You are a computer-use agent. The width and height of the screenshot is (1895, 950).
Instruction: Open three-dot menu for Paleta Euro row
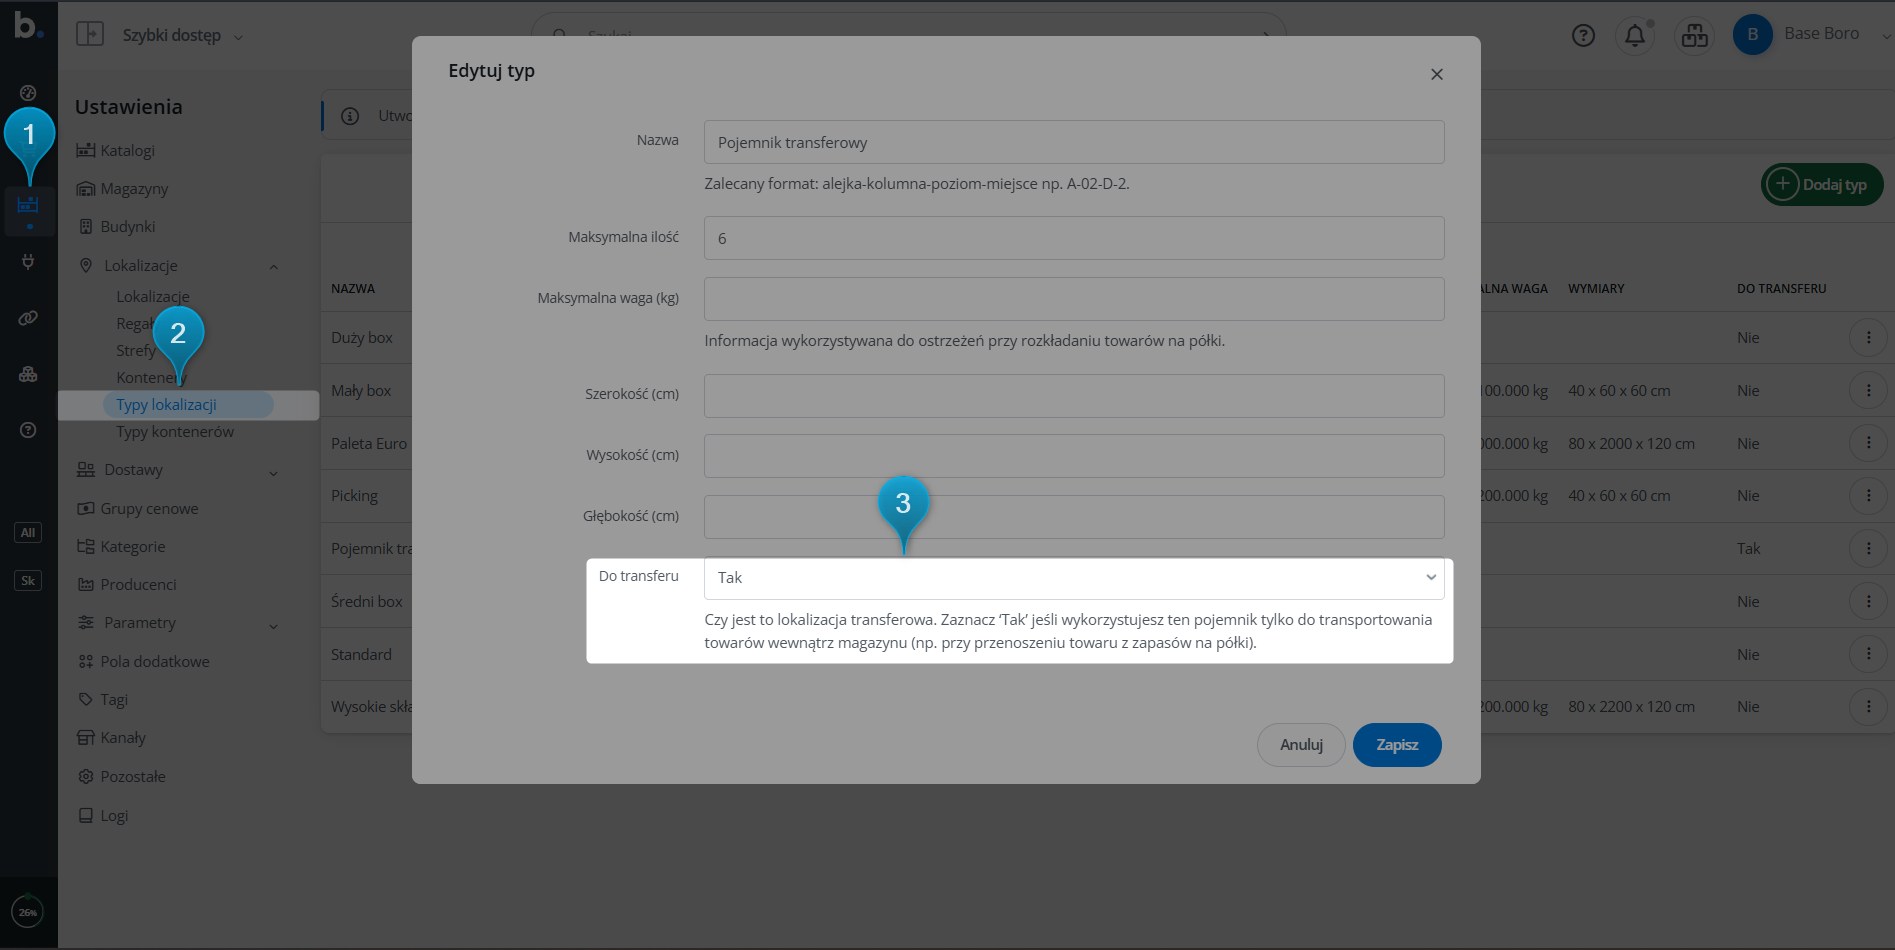coord(1867,443)
